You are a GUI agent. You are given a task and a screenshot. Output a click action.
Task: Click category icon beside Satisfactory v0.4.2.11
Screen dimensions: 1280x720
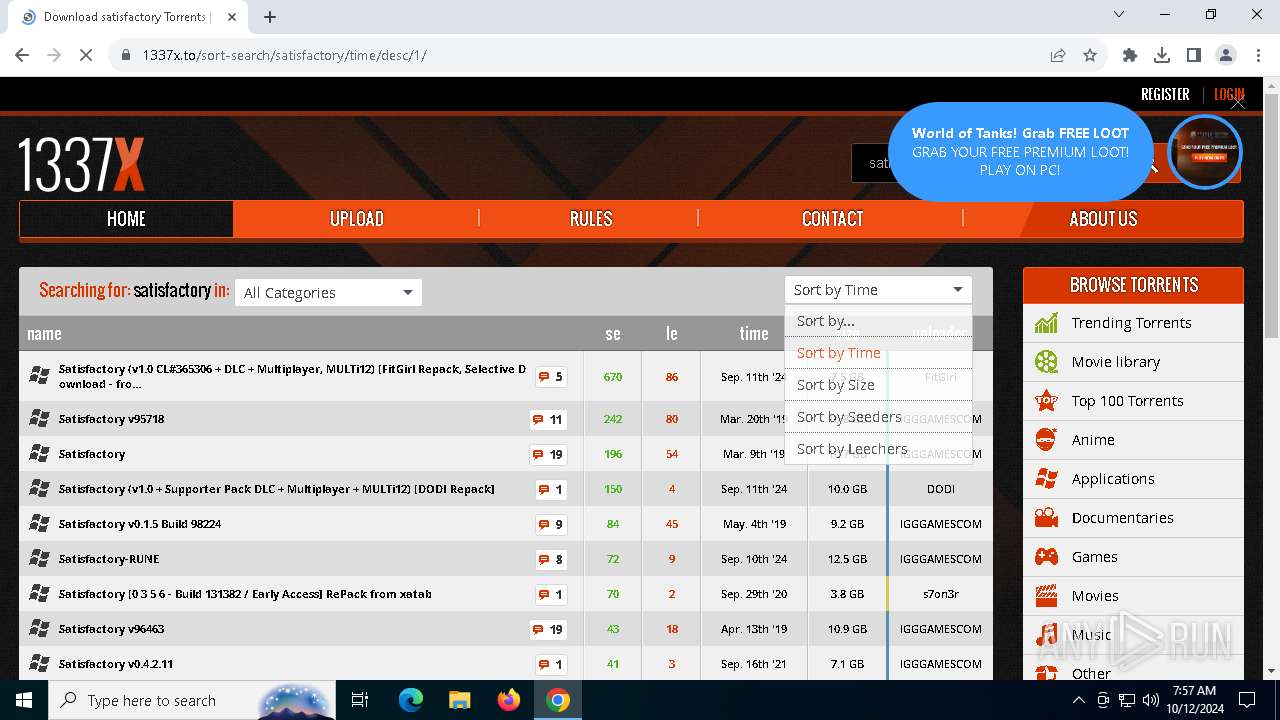tap(39, 664)
